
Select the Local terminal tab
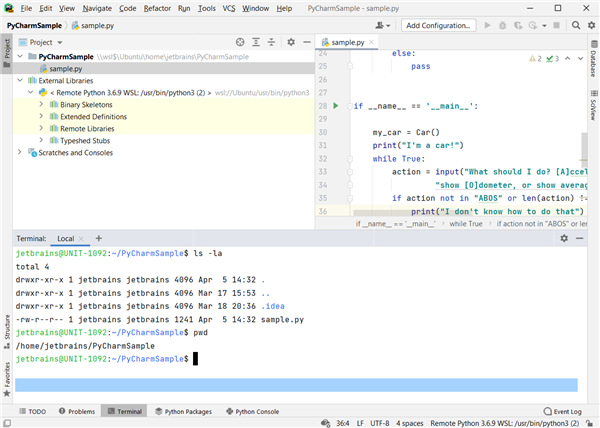(65, 238)
